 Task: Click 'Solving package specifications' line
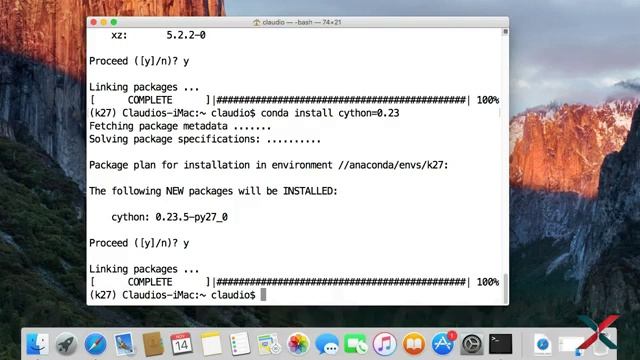(x=205, y=139)
